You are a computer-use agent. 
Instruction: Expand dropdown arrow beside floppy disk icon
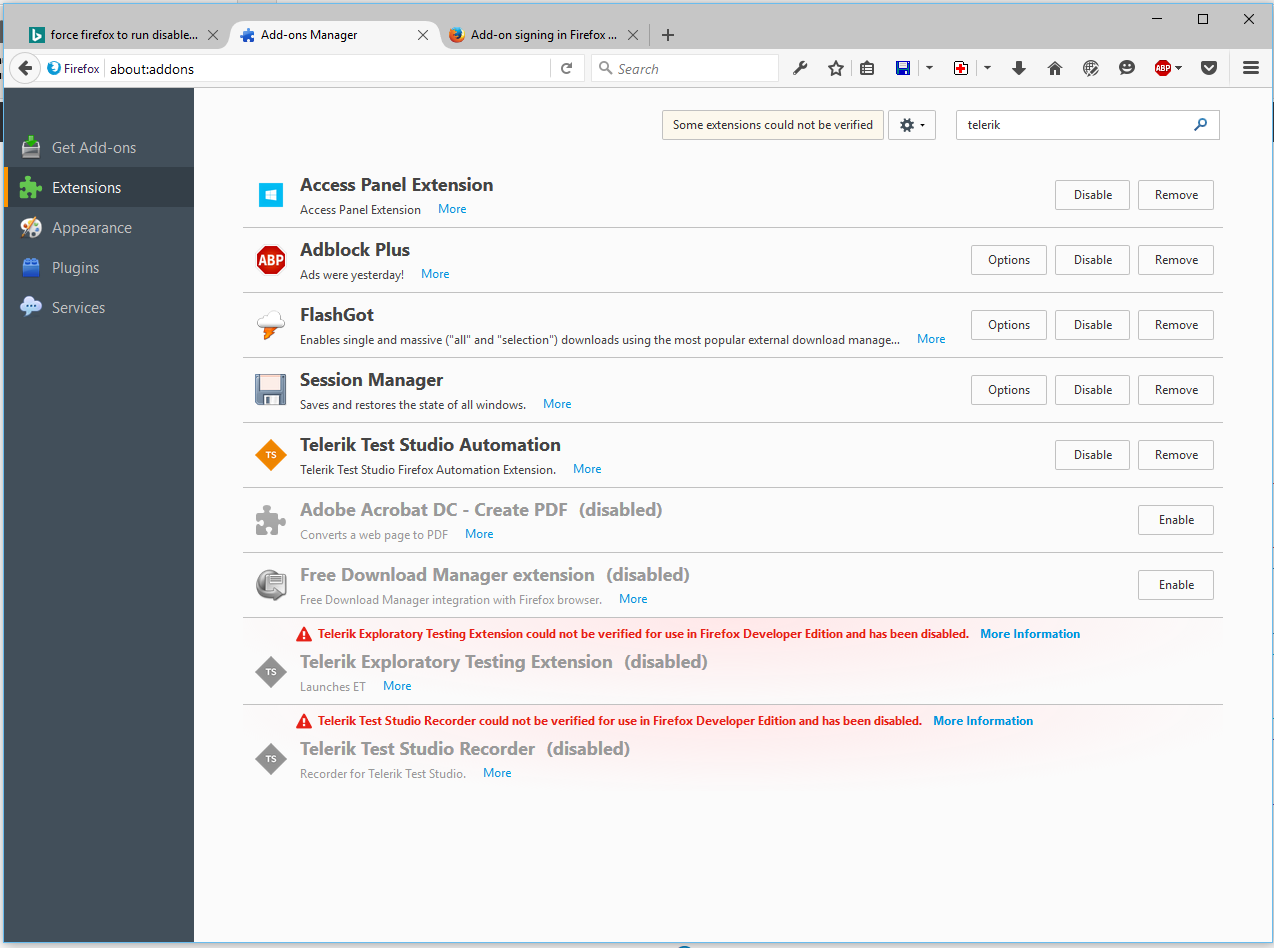(929, 68)
